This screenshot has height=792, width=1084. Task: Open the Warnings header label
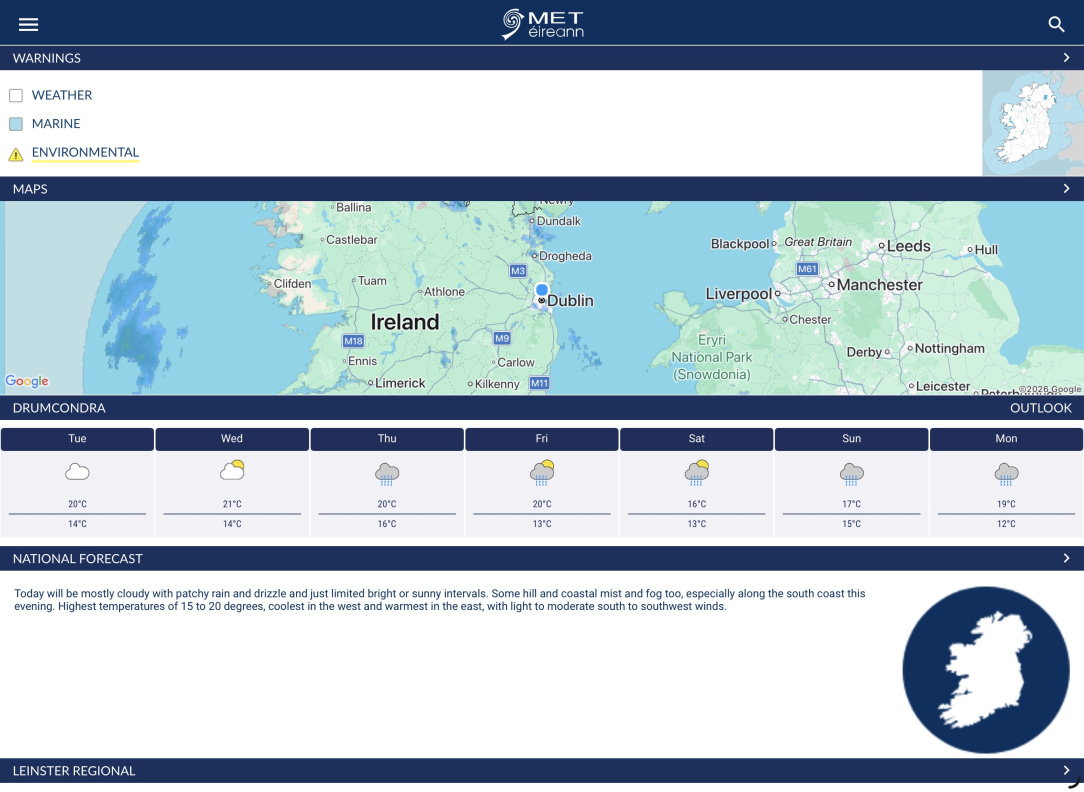[x=46, y=58]
